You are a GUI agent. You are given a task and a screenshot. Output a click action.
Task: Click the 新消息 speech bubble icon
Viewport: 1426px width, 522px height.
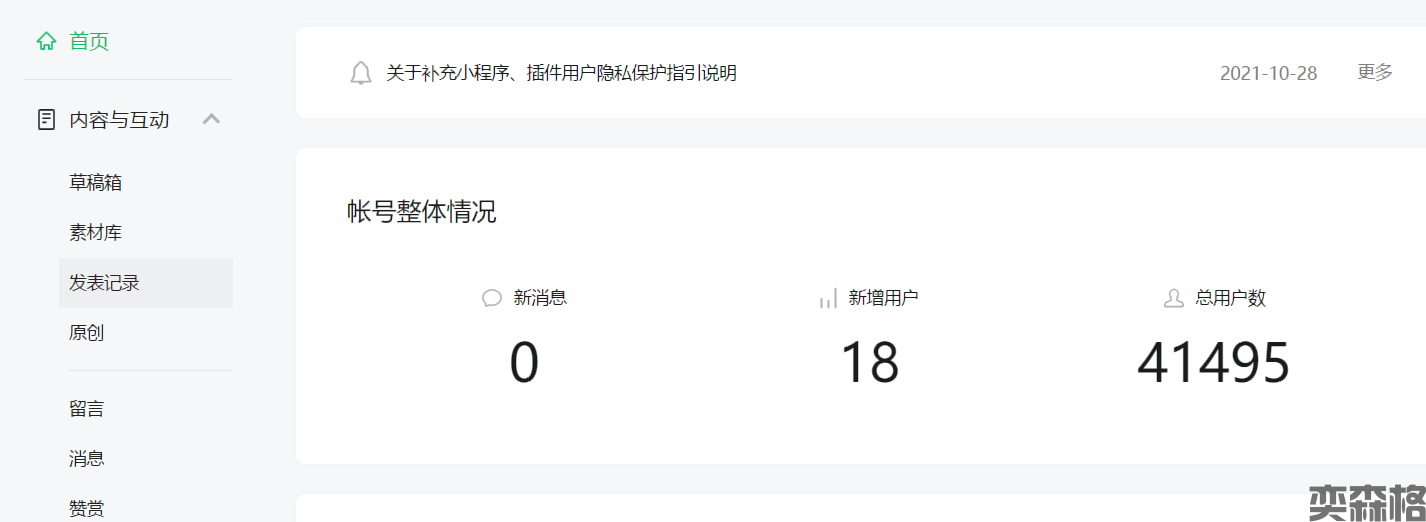491,298
